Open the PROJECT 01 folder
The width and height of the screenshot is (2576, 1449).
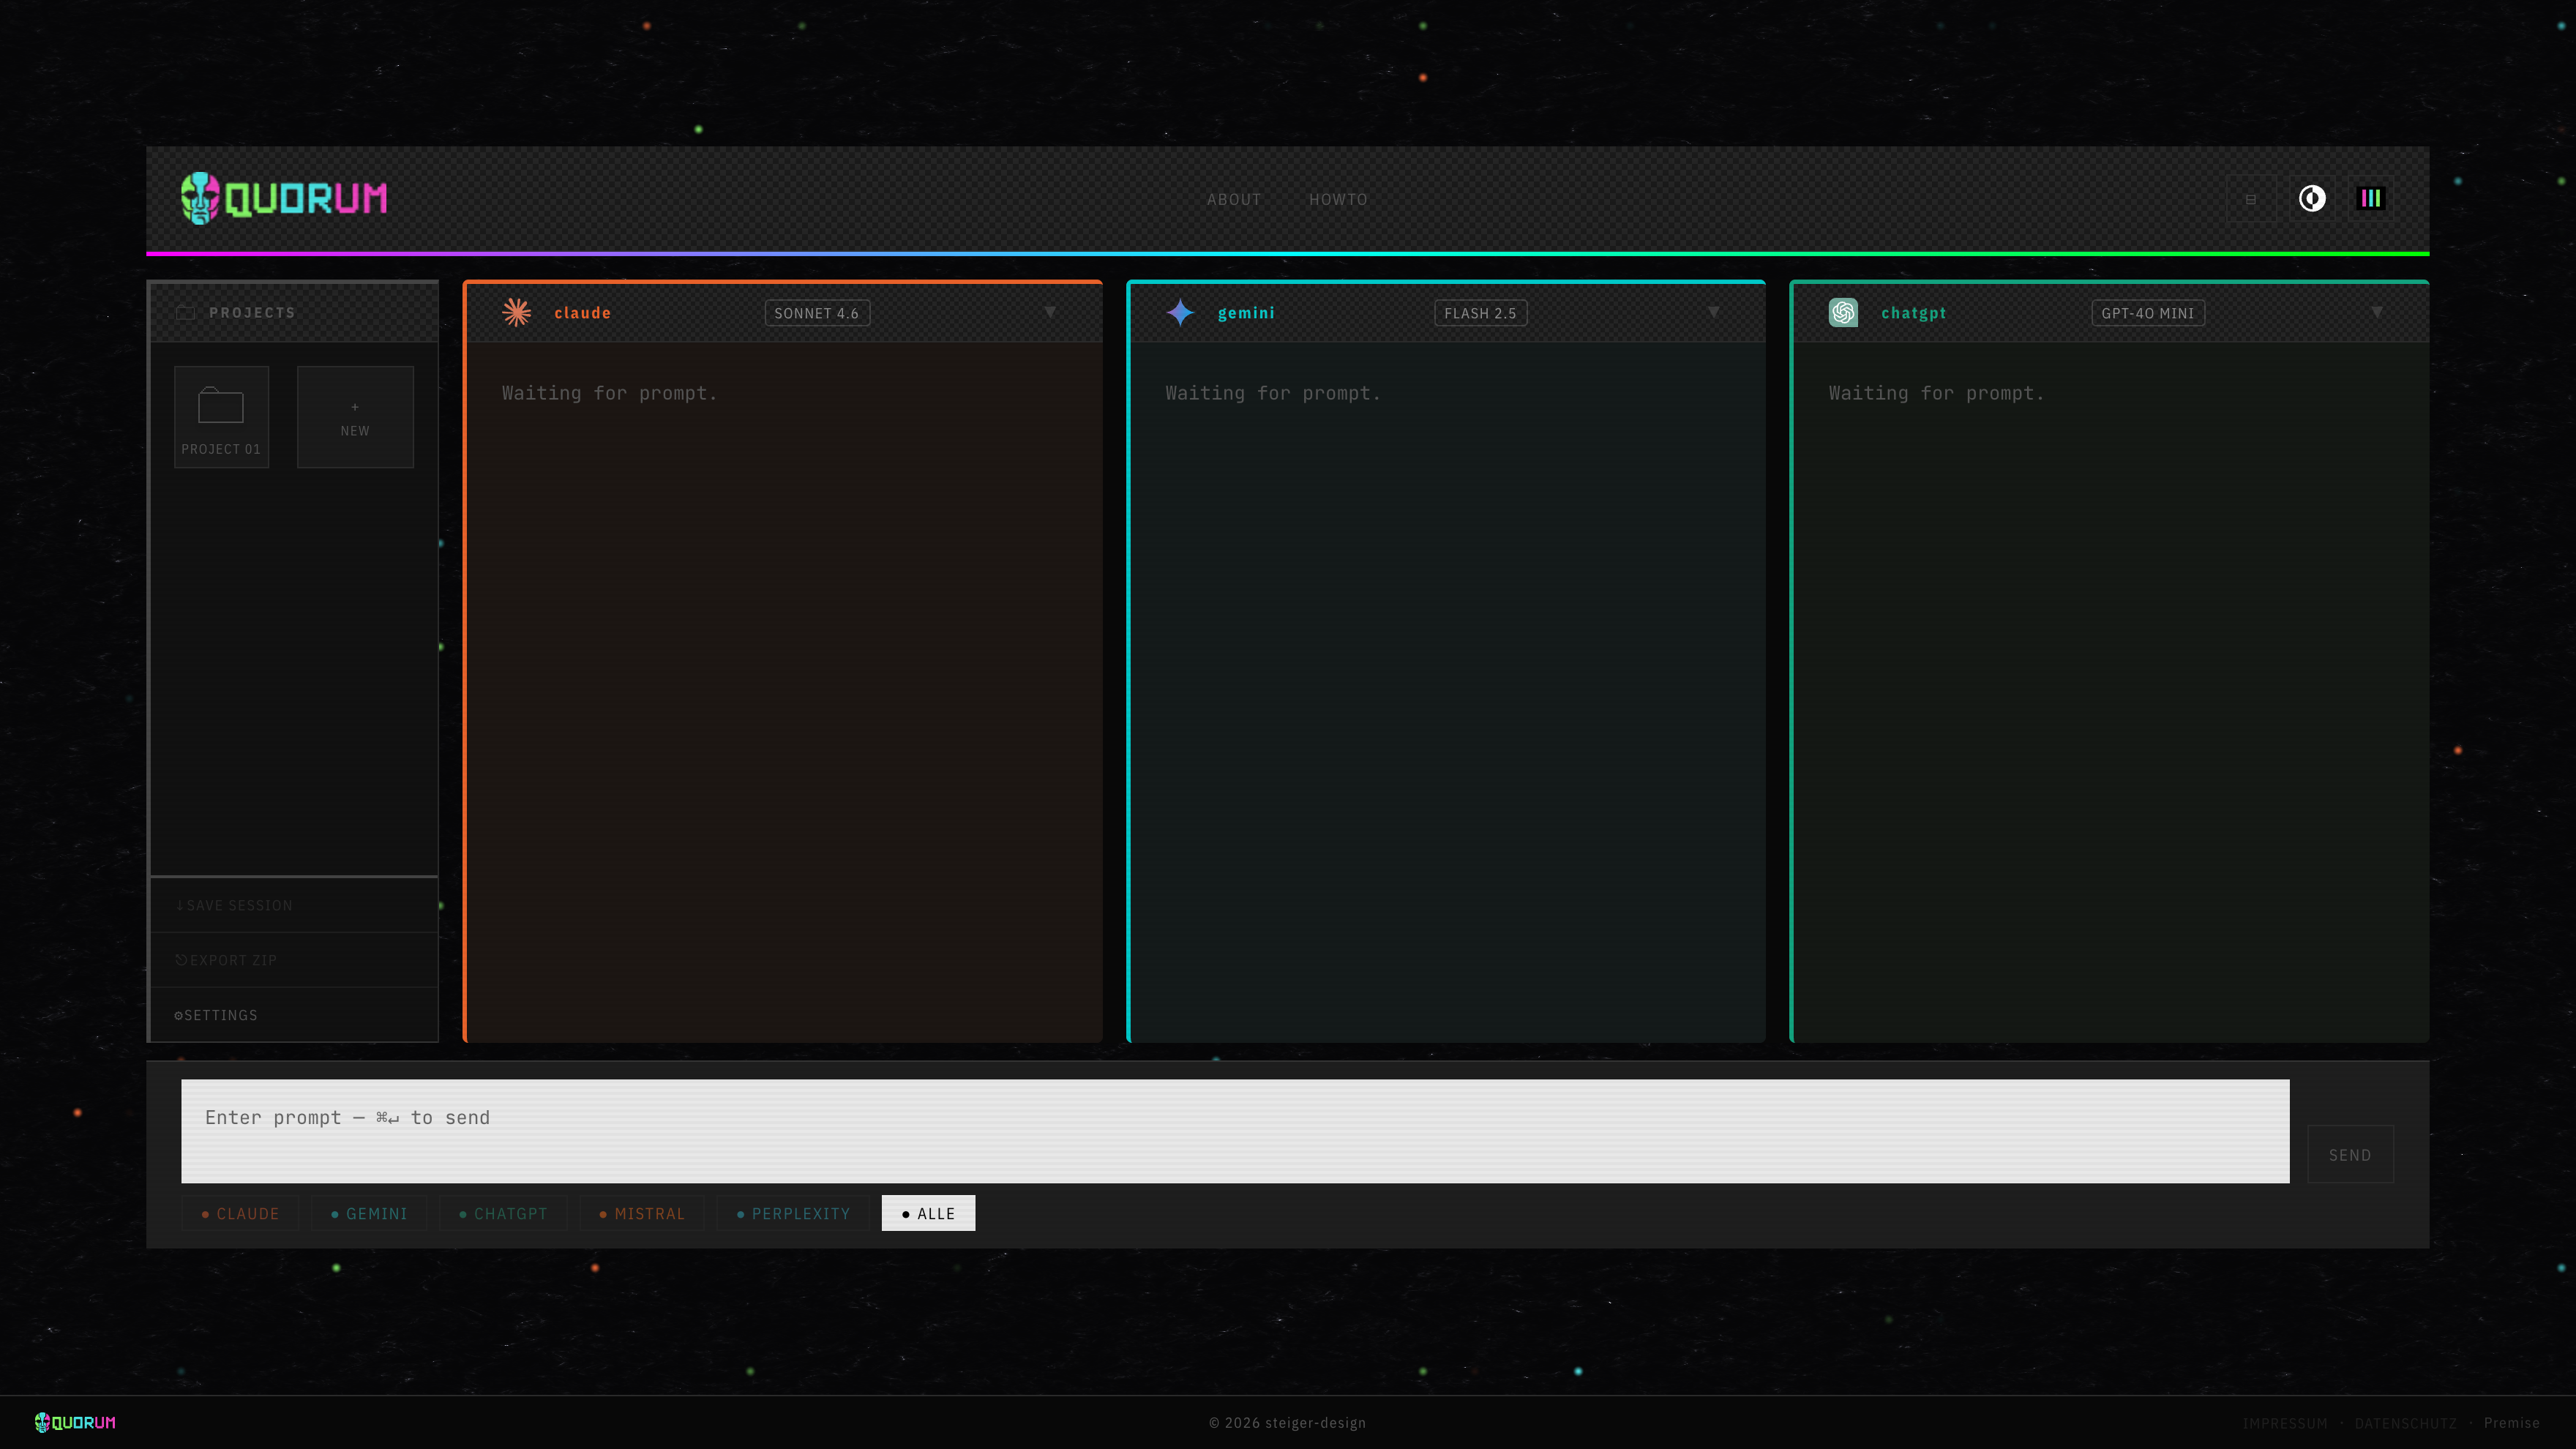pos(221,417)
